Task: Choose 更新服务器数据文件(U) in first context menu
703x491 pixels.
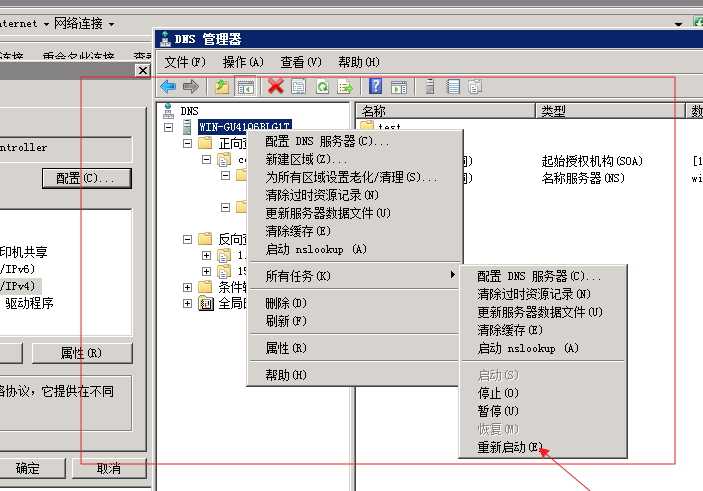Action: pyautogui.click(x=354, y=213)
